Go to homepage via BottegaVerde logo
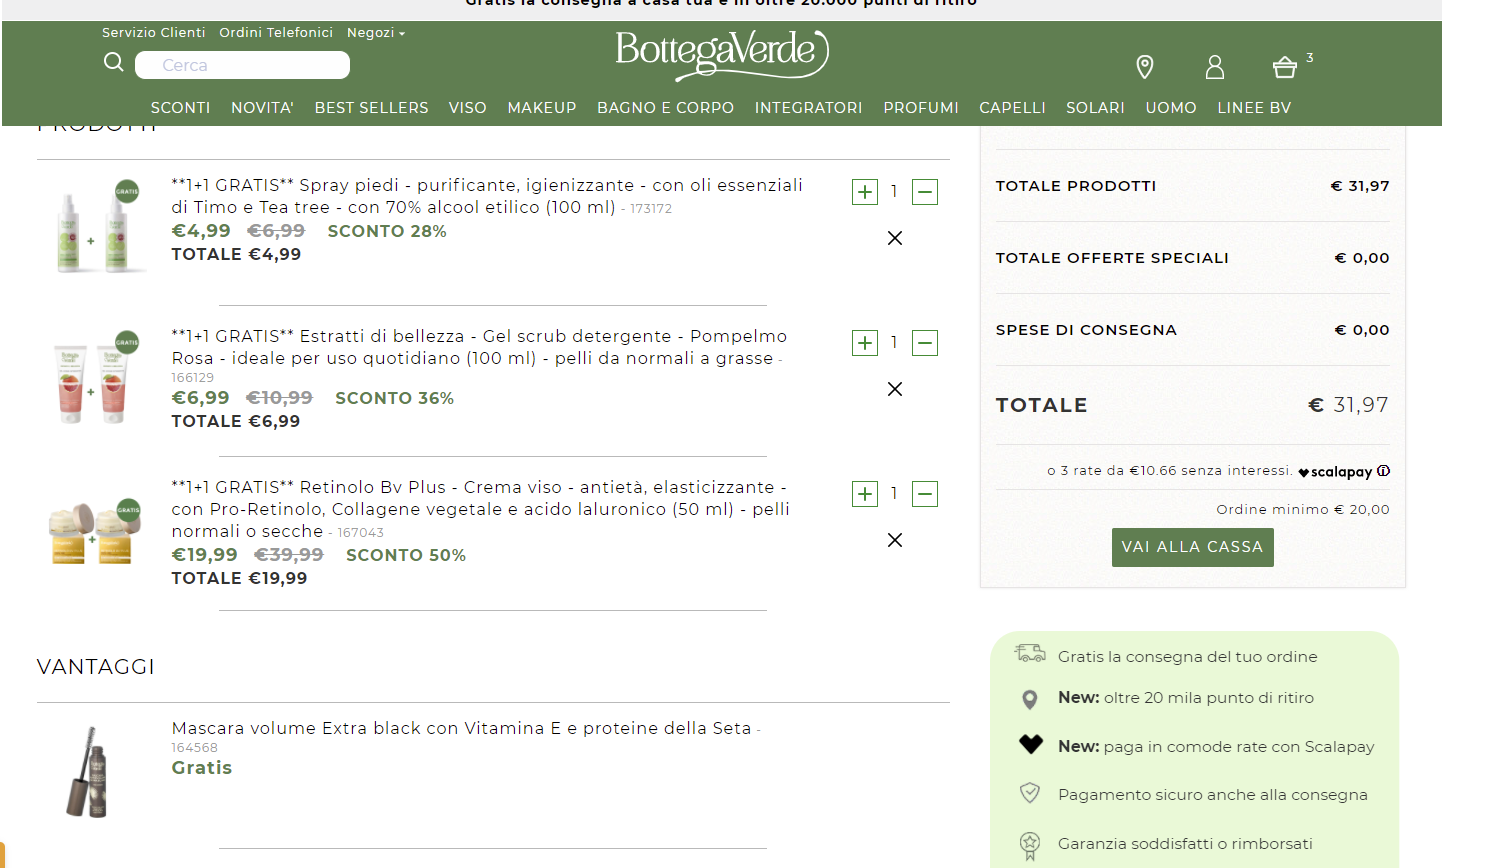This screenshot has width=1491, height=868. 721,54
